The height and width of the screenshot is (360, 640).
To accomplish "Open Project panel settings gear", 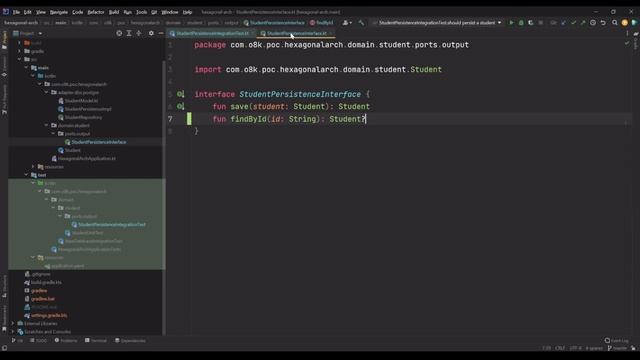I will [151, 33].
